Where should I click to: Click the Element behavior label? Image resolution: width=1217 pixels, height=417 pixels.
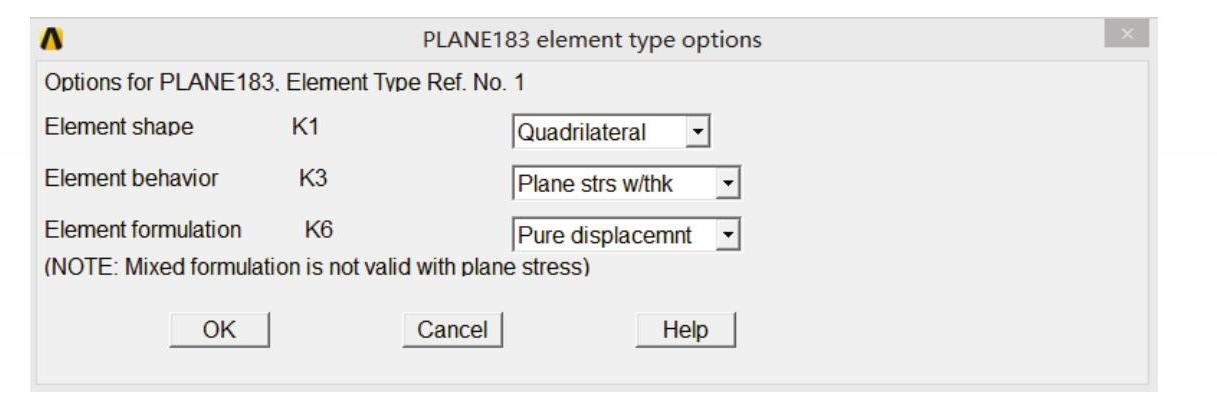(132, 178)
